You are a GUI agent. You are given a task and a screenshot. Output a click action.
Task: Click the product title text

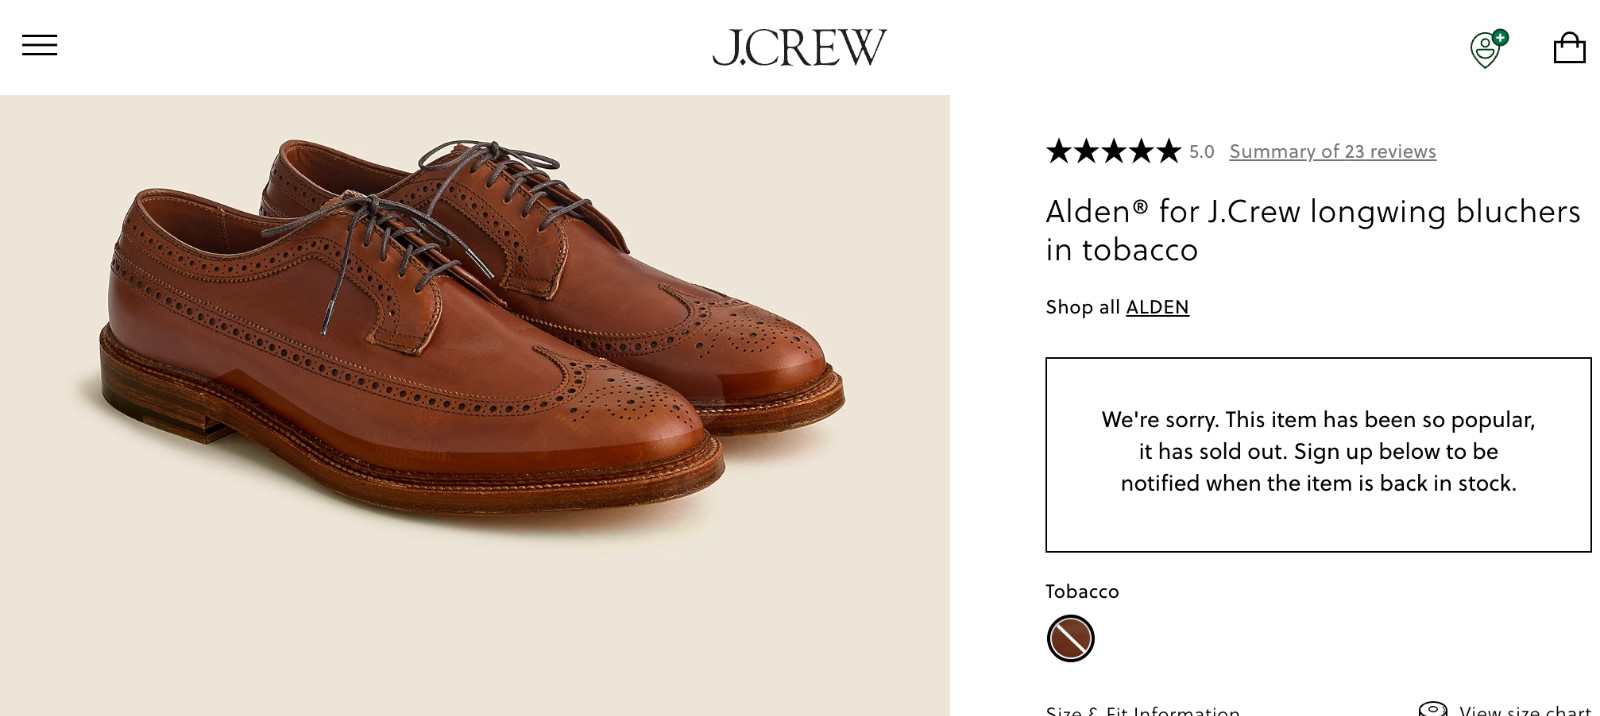click(1313, 230)
